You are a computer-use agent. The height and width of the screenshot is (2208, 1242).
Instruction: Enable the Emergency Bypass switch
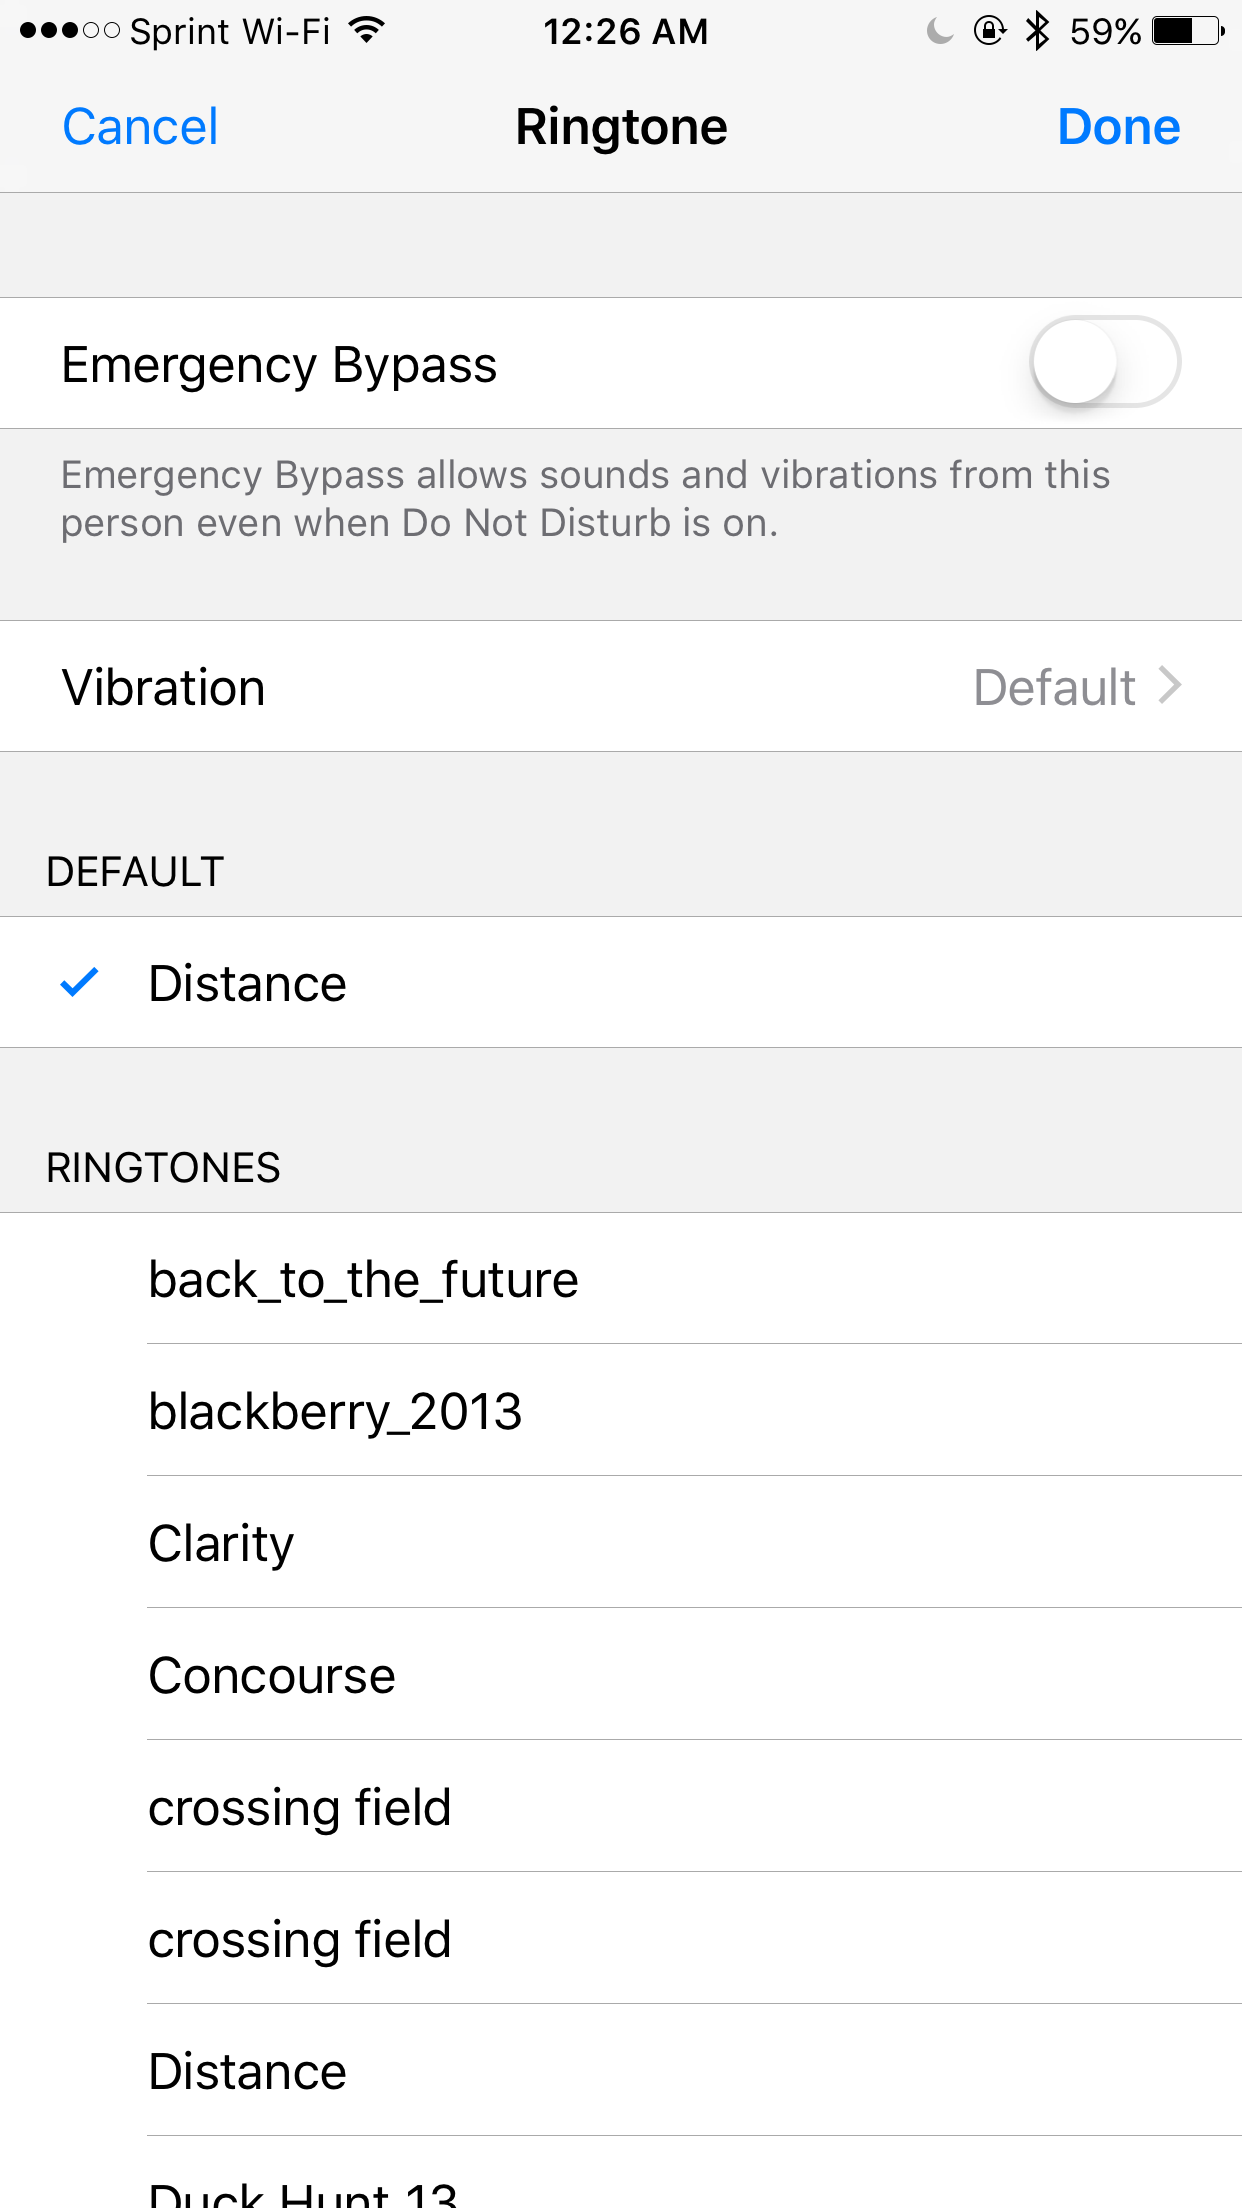(1105, 362)
